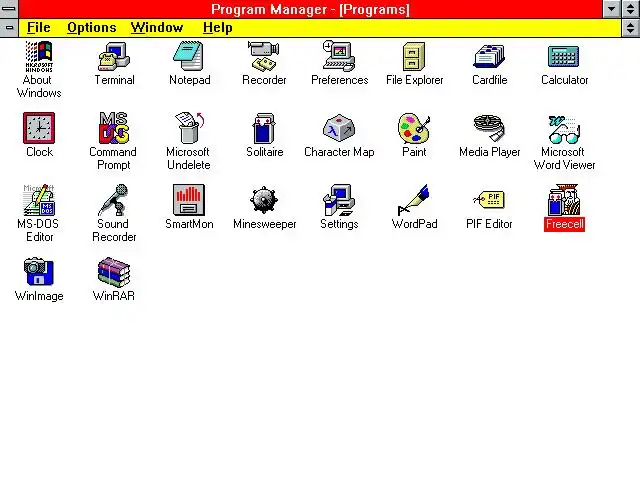
Task: Click the Media Player film reel icon
Action: [489, 128]
